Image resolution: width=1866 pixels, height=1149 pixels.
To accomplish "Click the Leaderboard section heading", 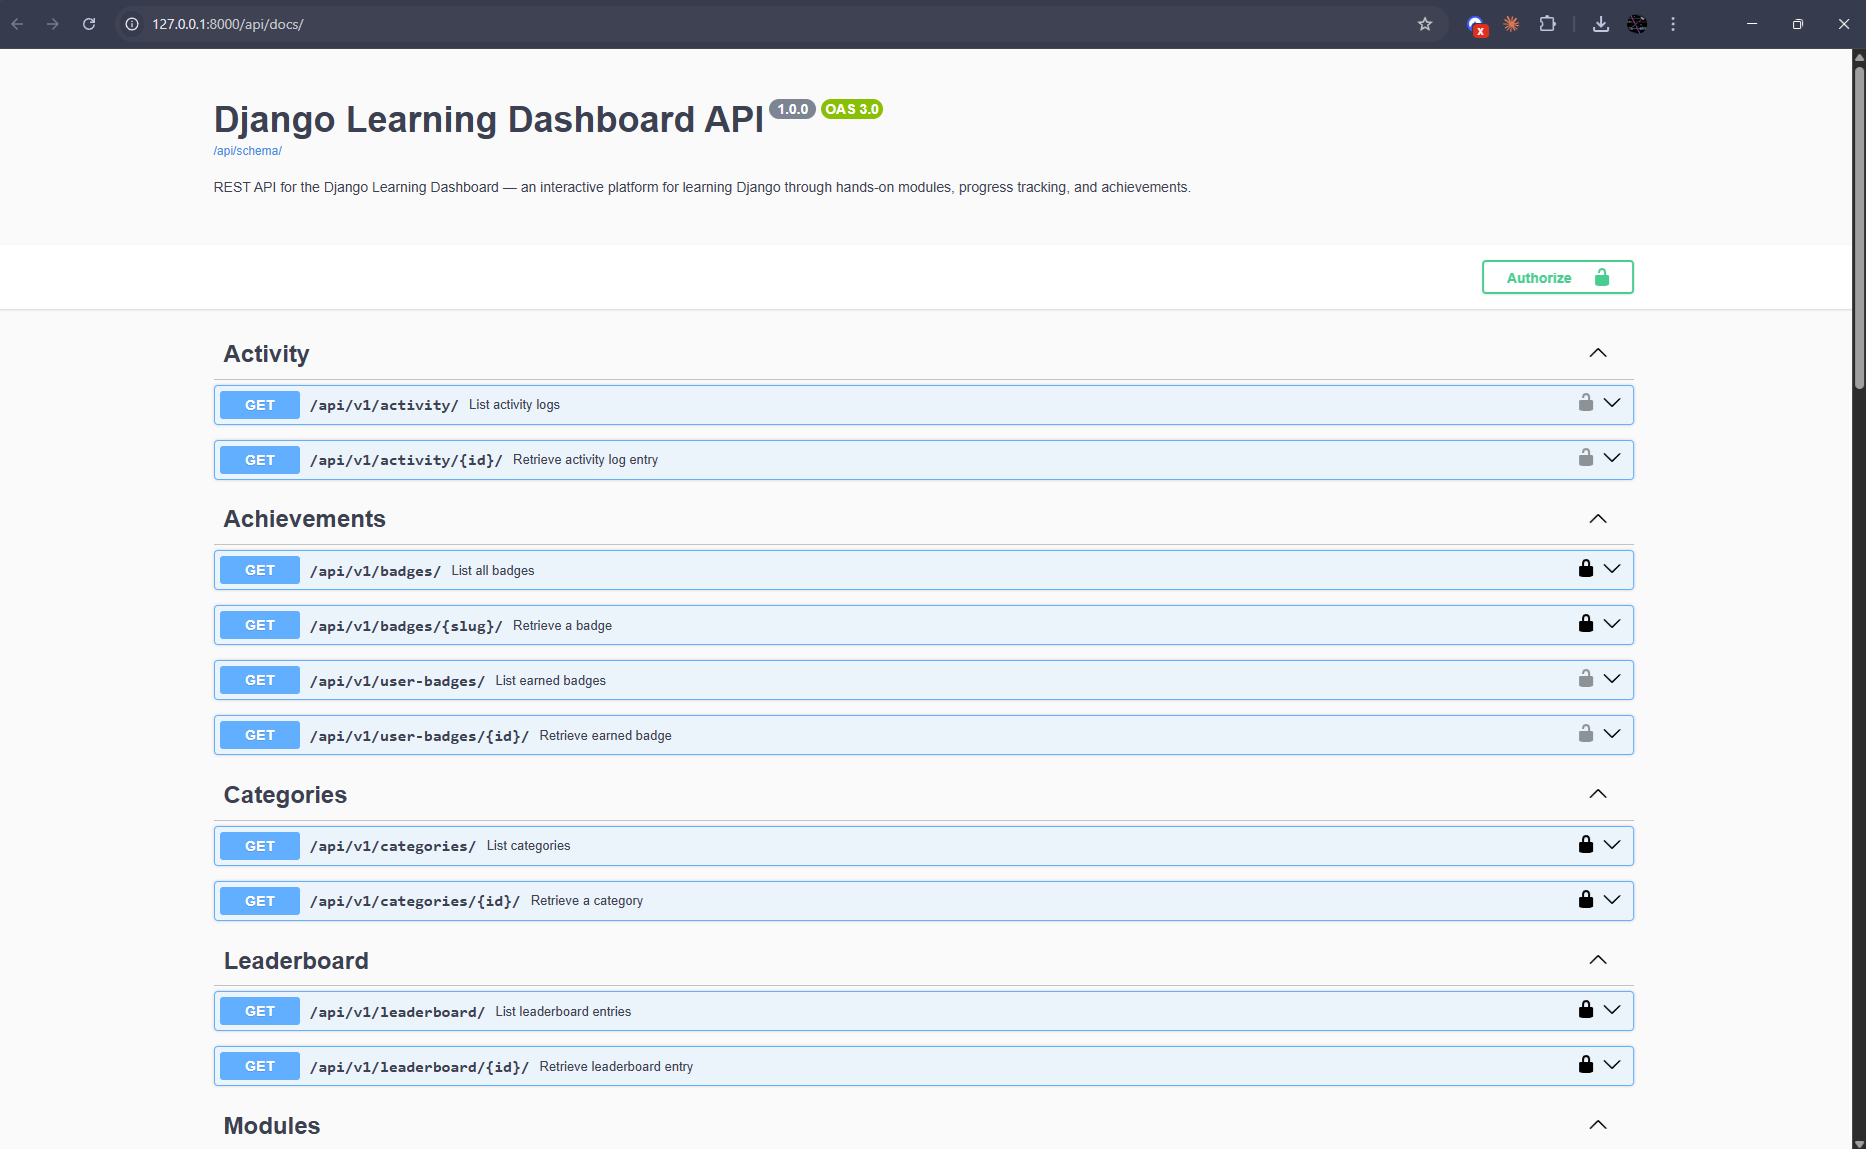I will pos(296,961).
